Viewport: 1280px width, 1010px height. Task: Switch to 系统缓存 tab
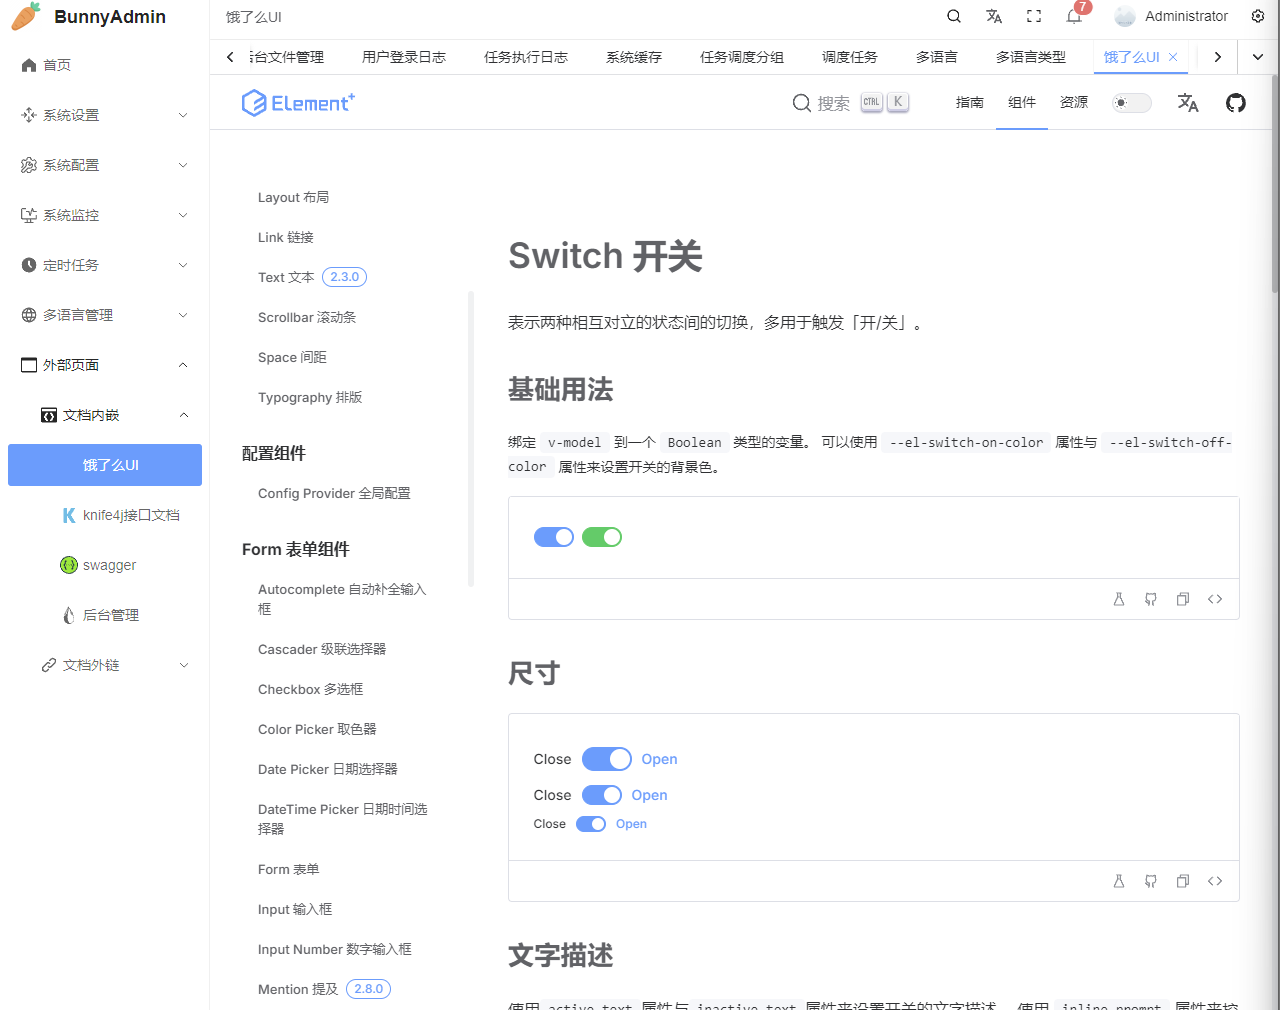click(x=634, y=57)
